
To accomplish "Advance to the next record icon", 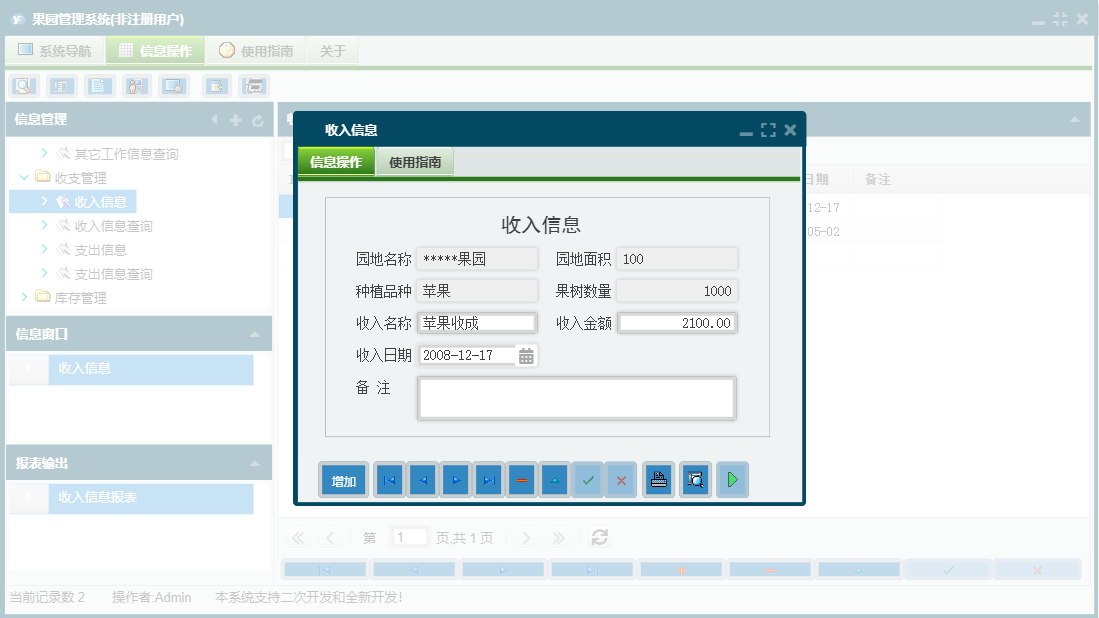I will tap(455, 480).
